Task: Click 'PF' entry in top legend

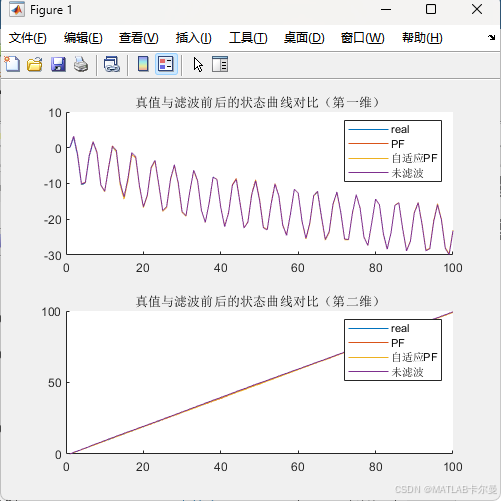Action: [397, 144]
